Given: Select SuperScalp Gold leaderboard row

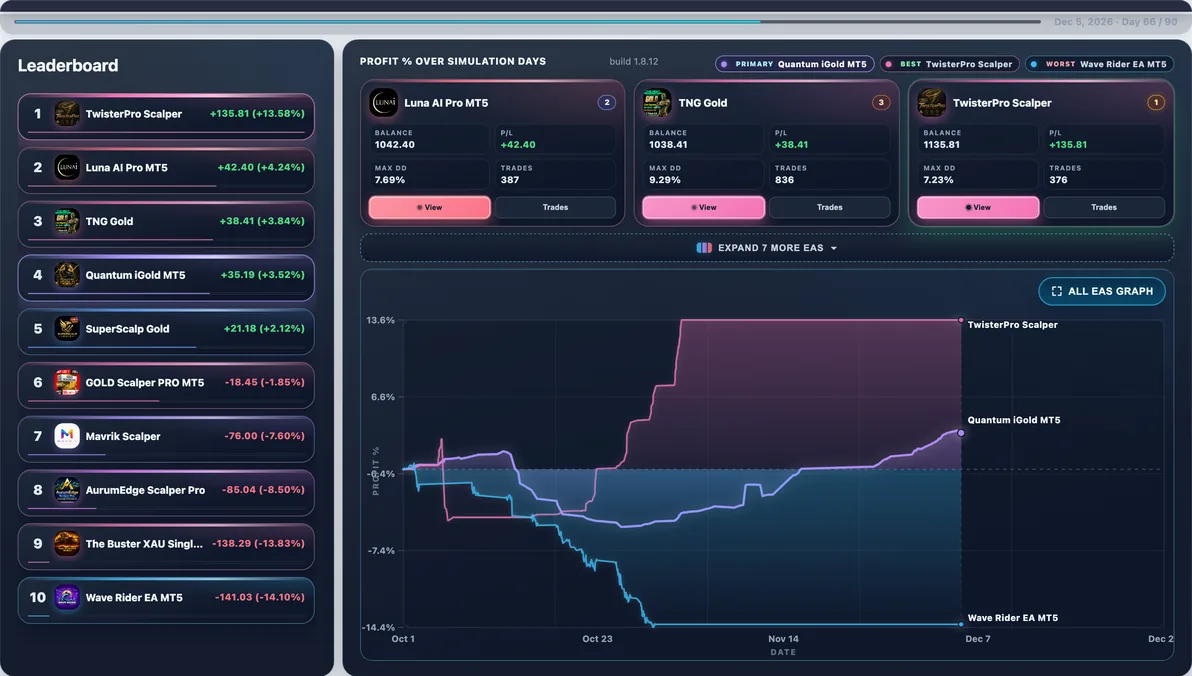Looking at the screenshot, I should coord(166,332).
